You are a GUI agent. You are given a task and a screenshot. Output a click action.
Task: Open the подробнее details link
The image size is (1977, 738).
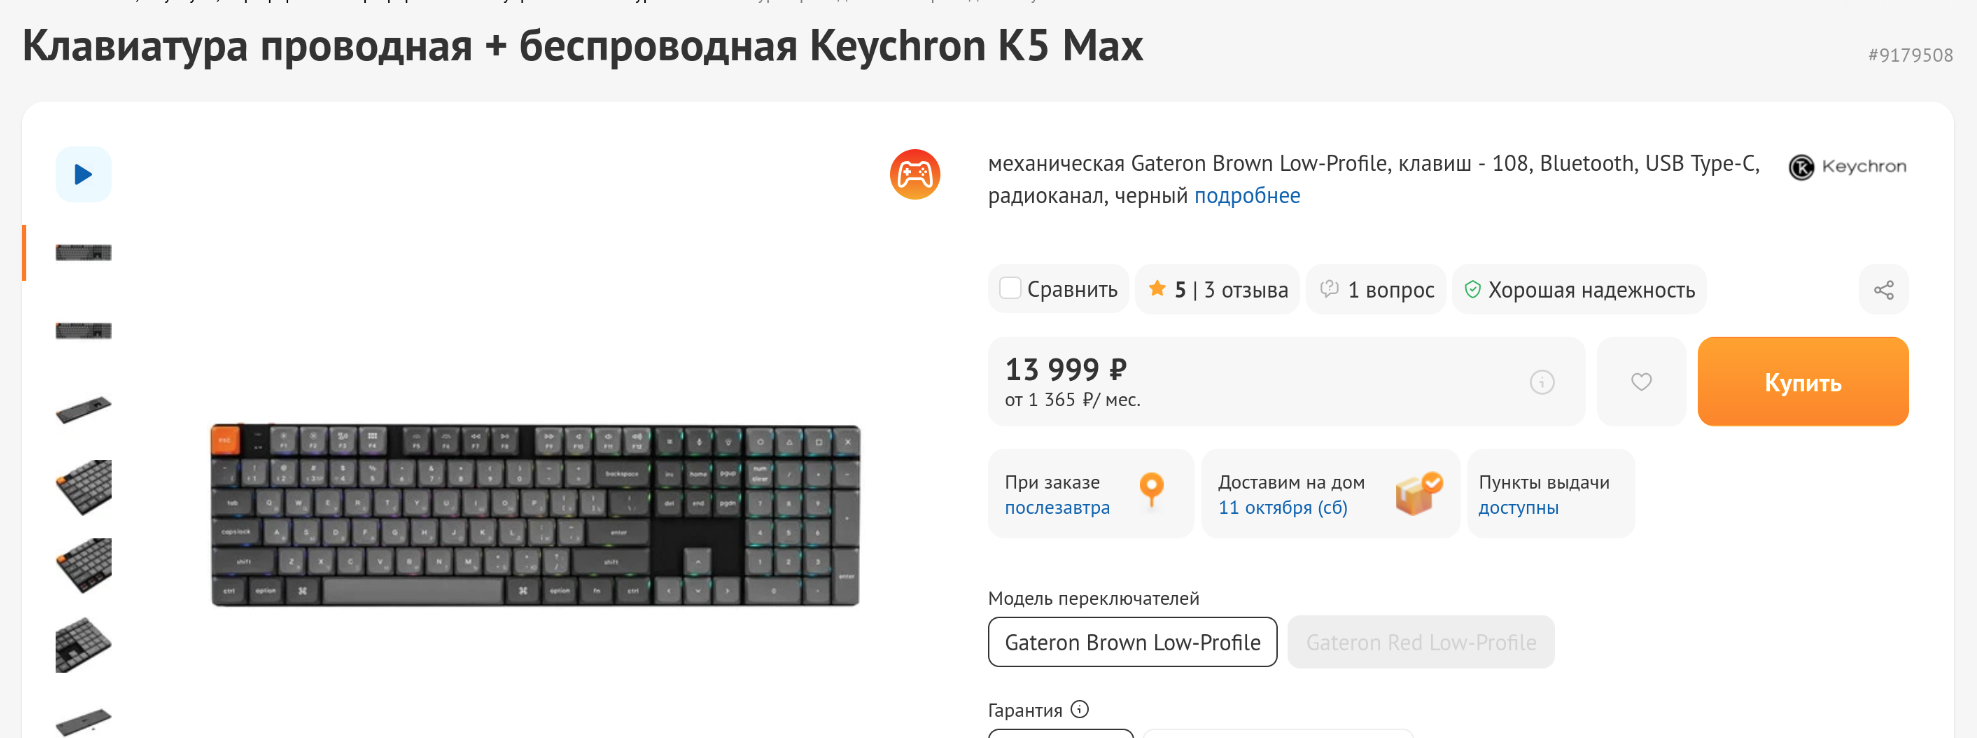[x=1247, y=196]
